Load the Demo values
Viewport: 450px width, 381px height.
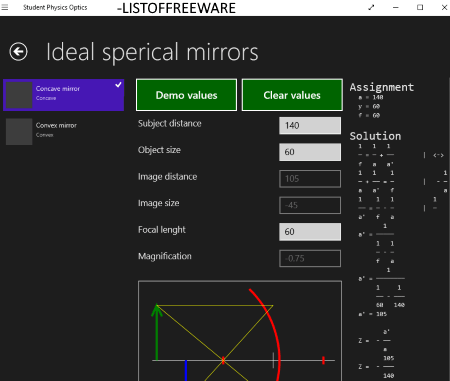tap(186, 95)
